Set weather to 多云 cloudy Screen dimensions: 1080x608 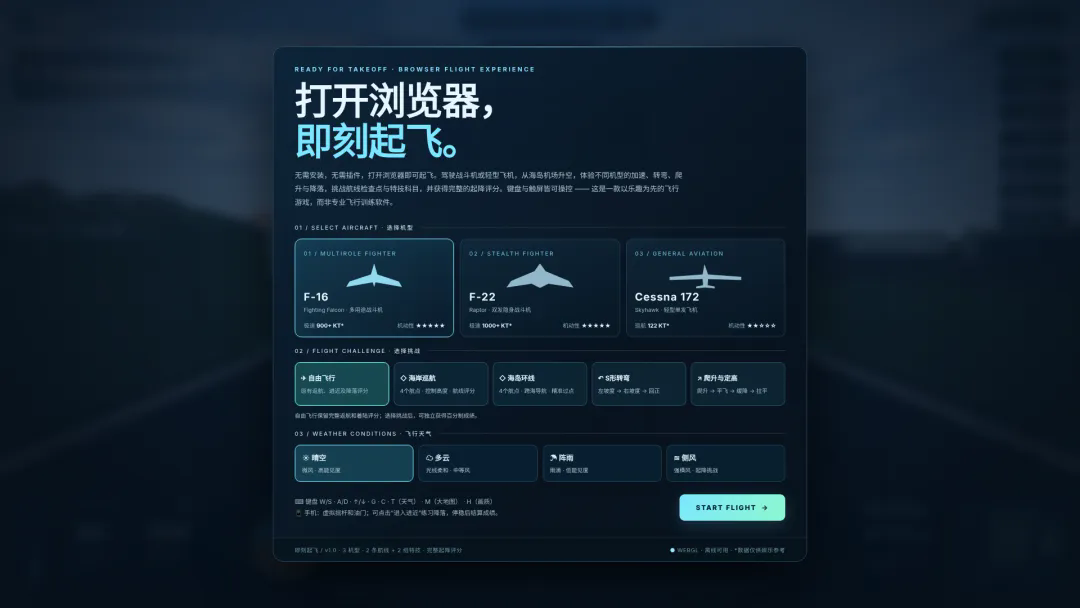(478, 463)
